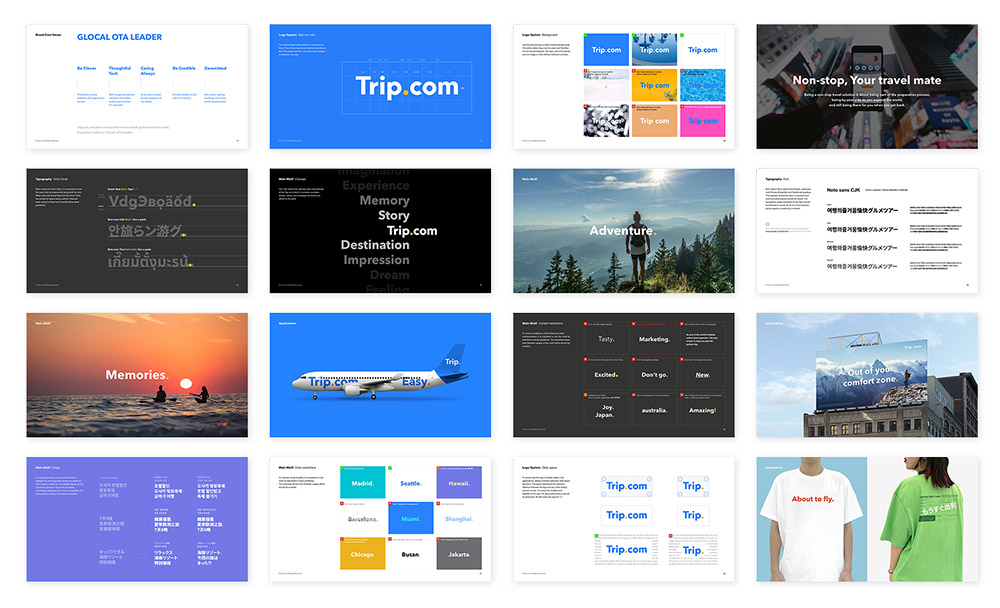The image size is (1000, 608).
Task: Open the Noto Sans CJK typography slide
Action: (866, 231)
